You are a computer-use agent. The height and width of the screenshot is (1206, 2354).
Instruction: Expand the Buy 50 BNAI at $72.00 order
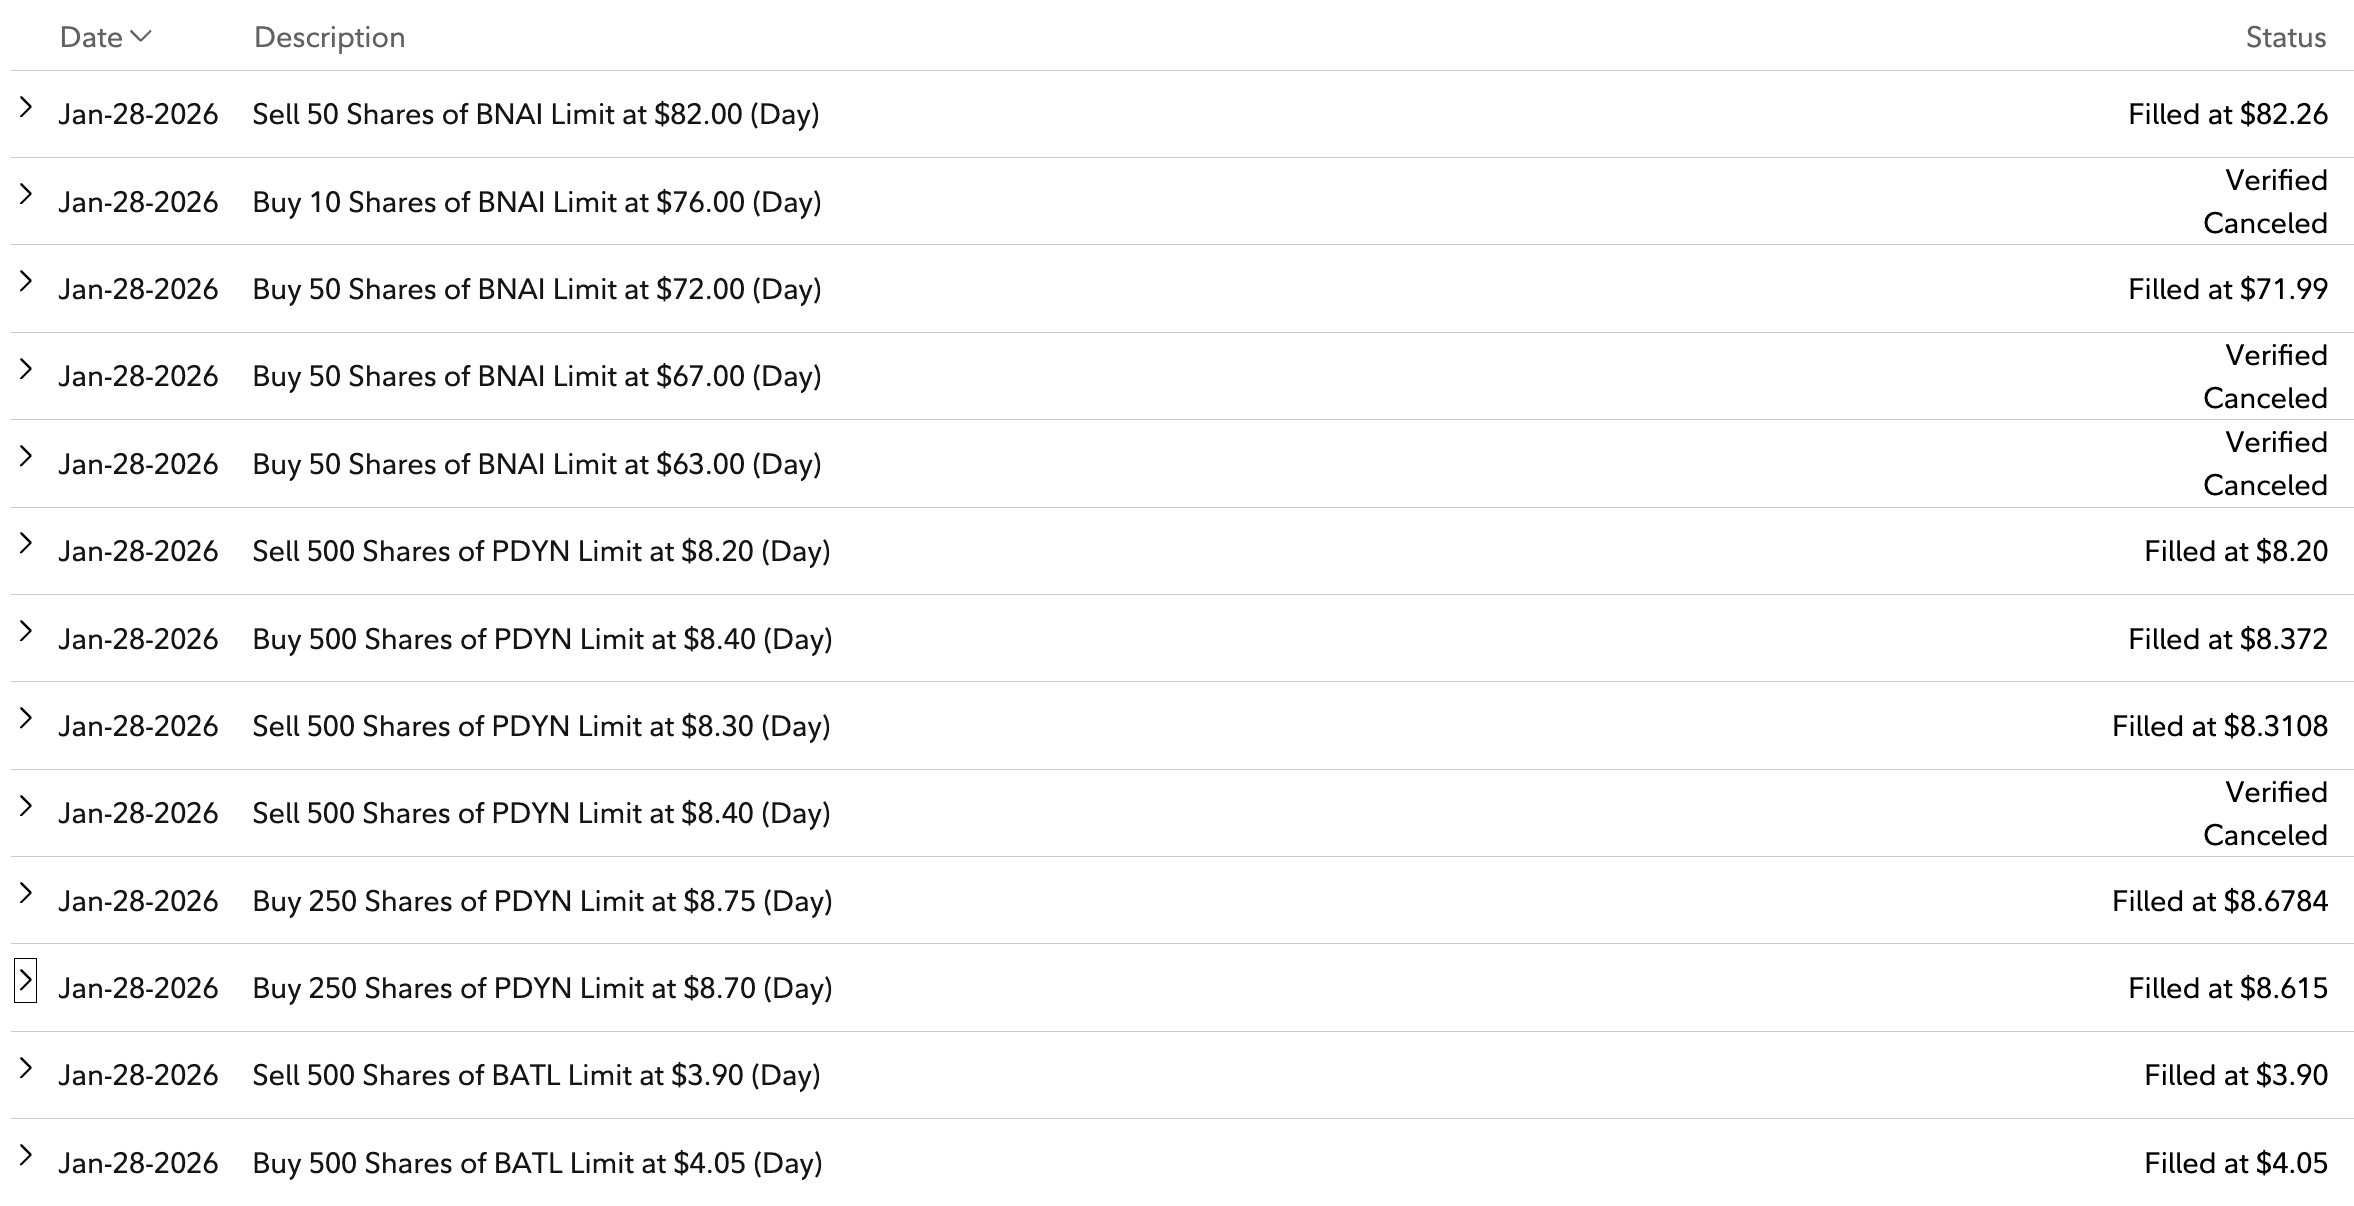coord(26,281)
